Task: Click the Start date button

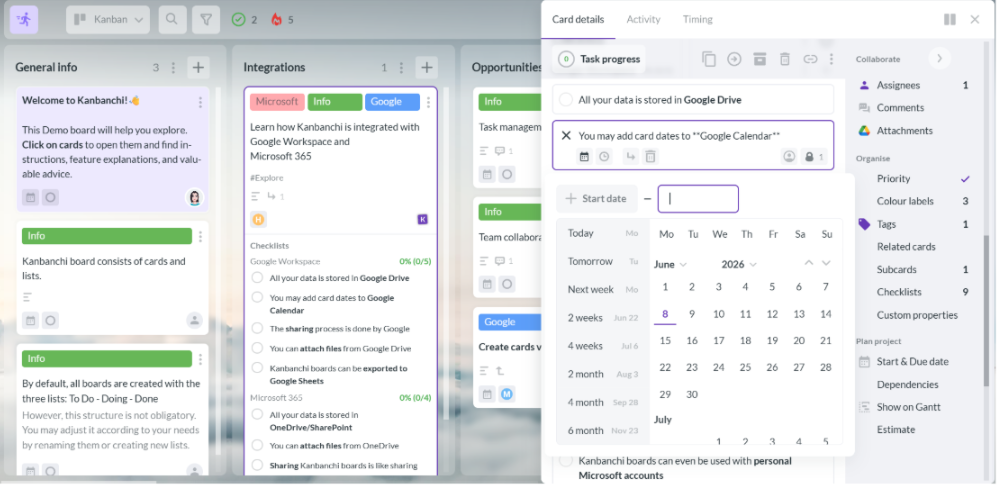Action: [596, 198]
